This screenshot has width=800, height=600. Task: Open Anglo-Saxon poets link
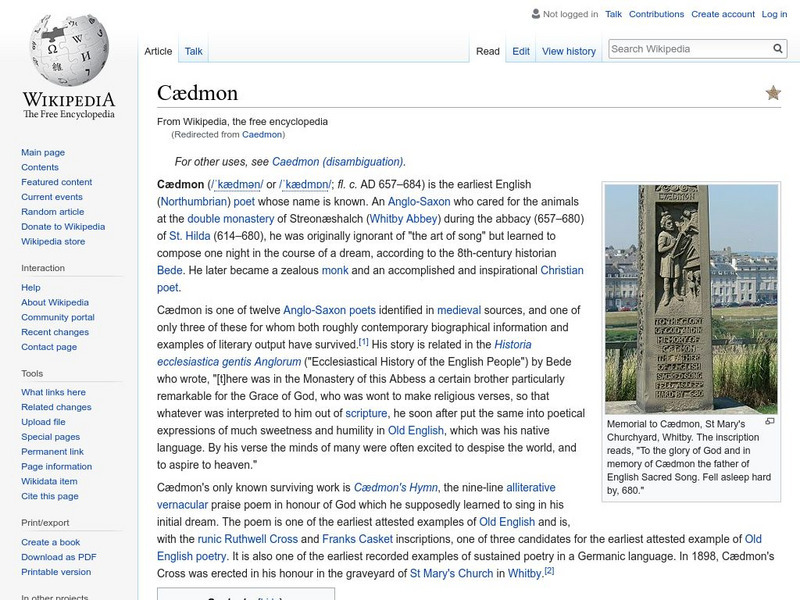[x=329, y=310]
